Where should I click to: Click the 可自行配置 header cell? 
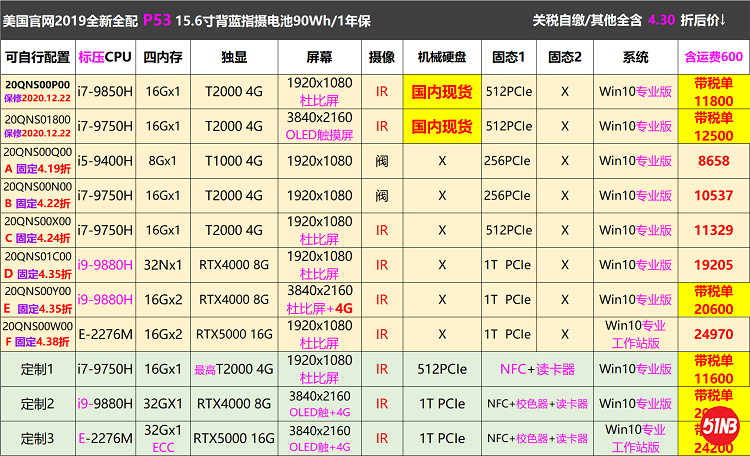38,56
